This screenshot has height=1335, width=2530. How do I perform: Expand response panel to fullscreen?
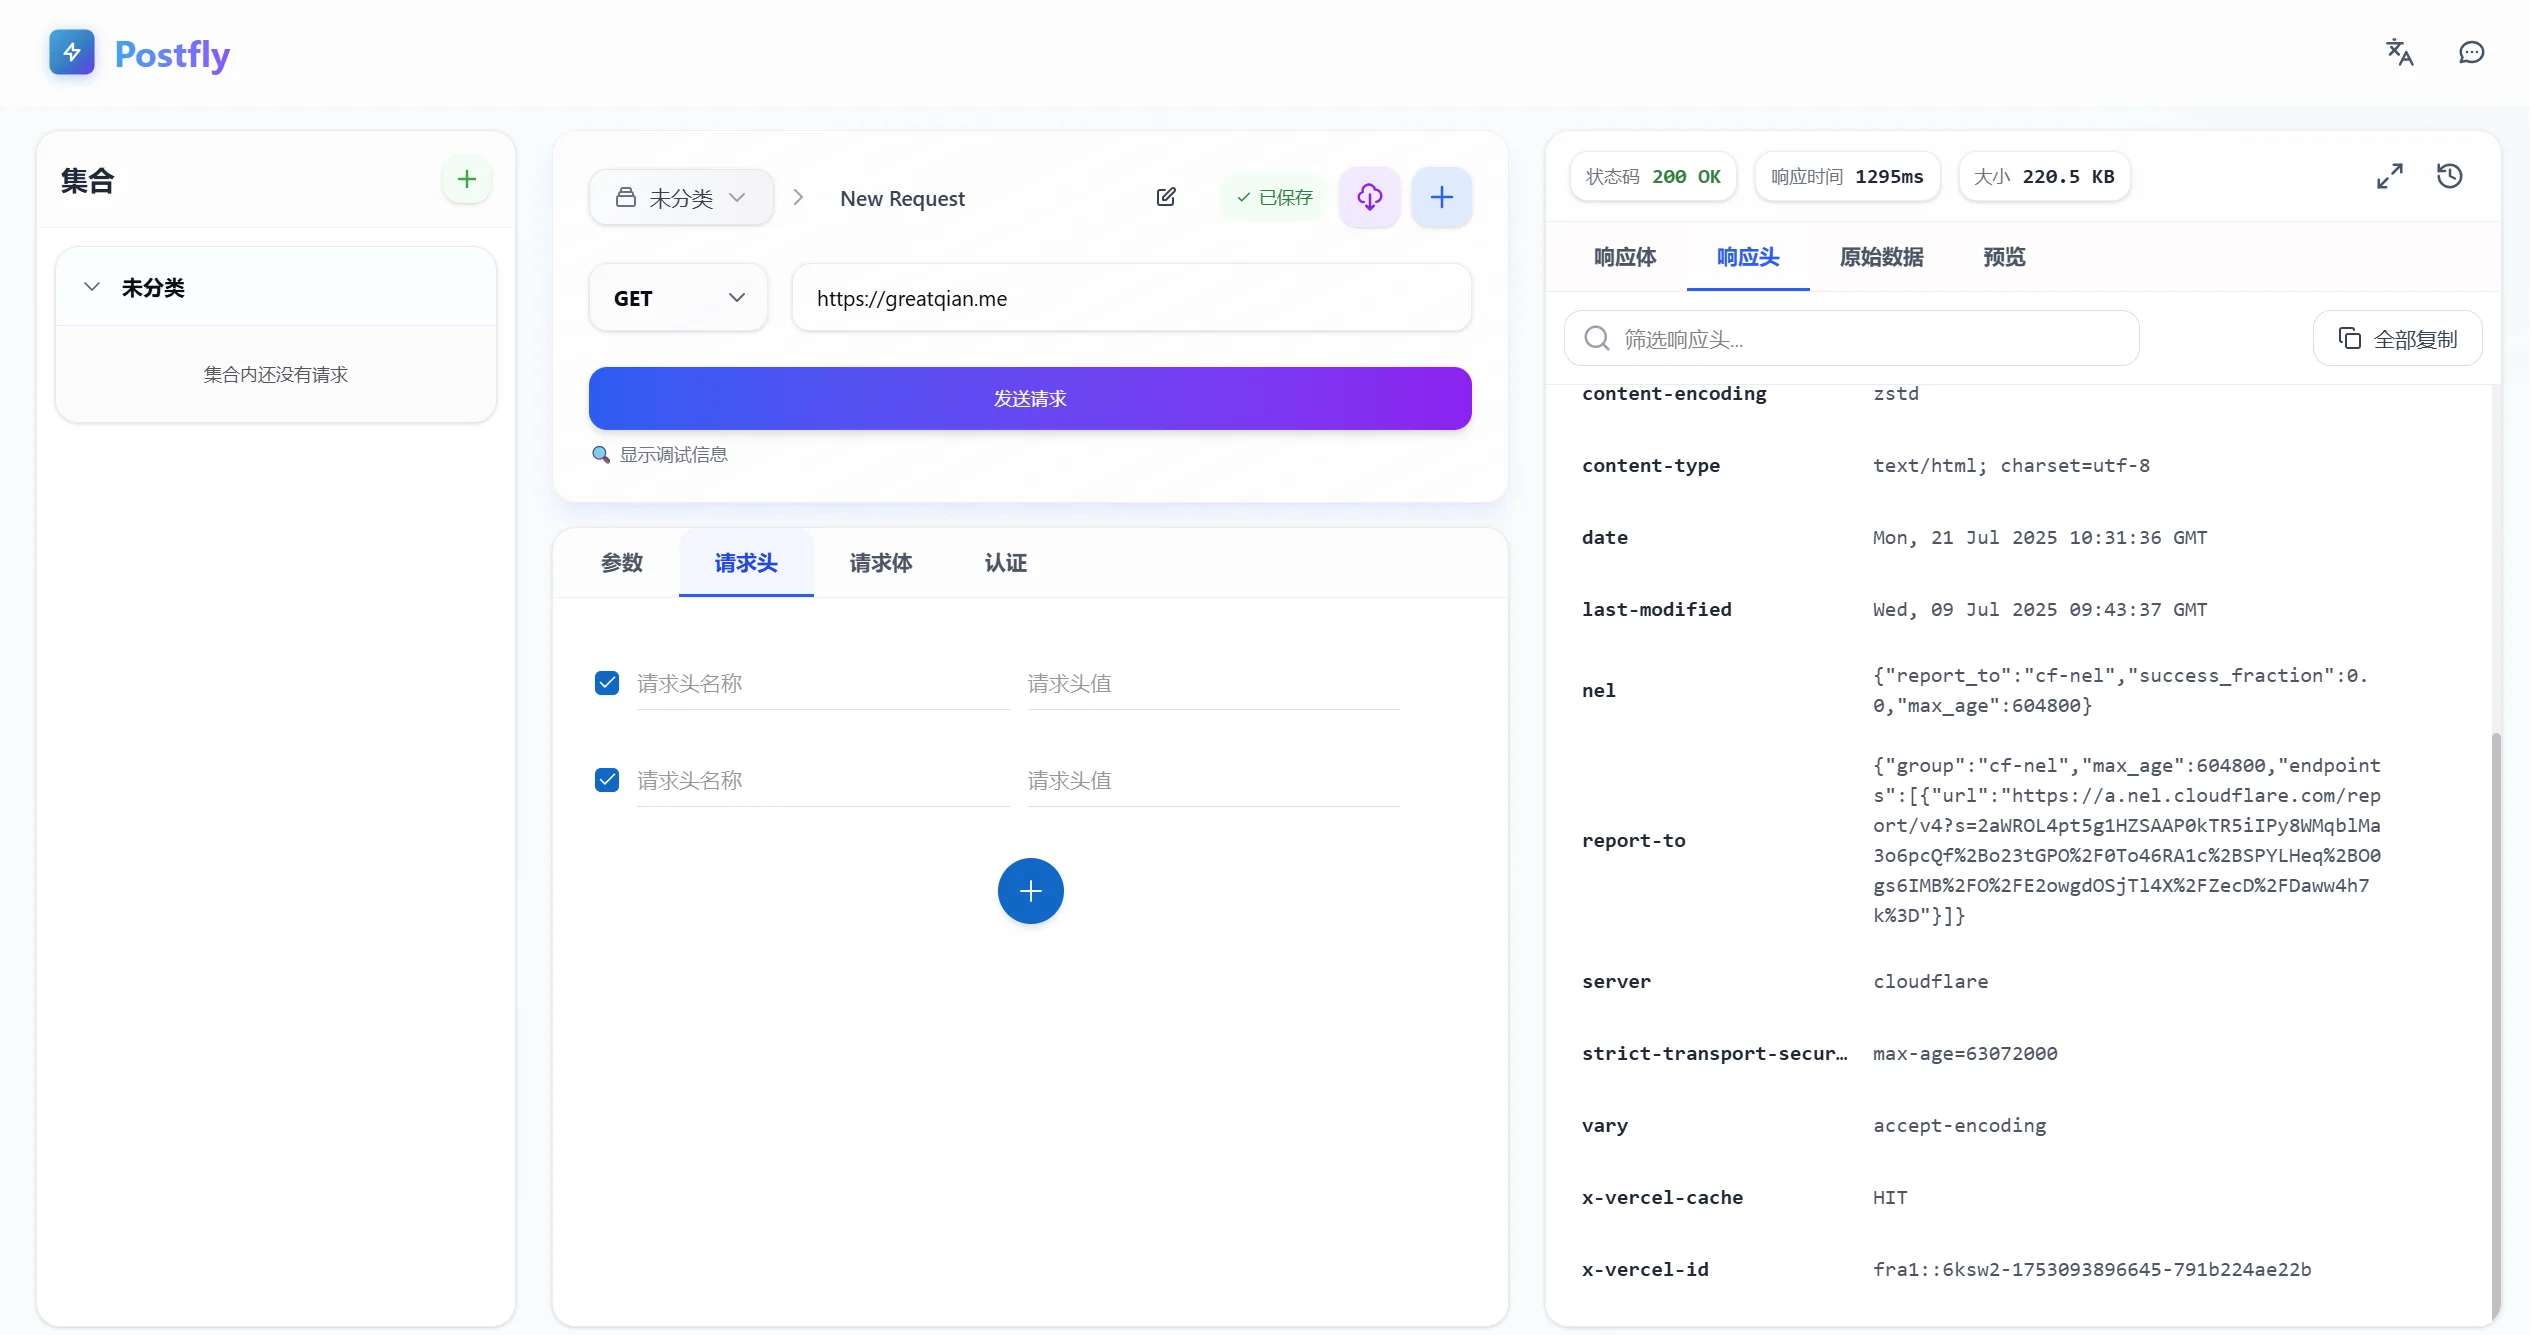pyautogui.click(x=2389, y=177)
